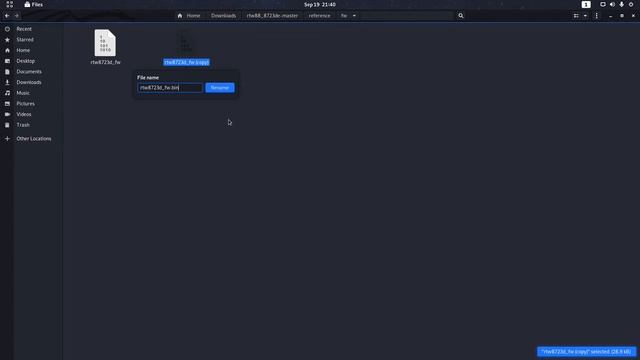640x360 pixels.
Task: Click the File name text field
Action: (x=170, y=88)
